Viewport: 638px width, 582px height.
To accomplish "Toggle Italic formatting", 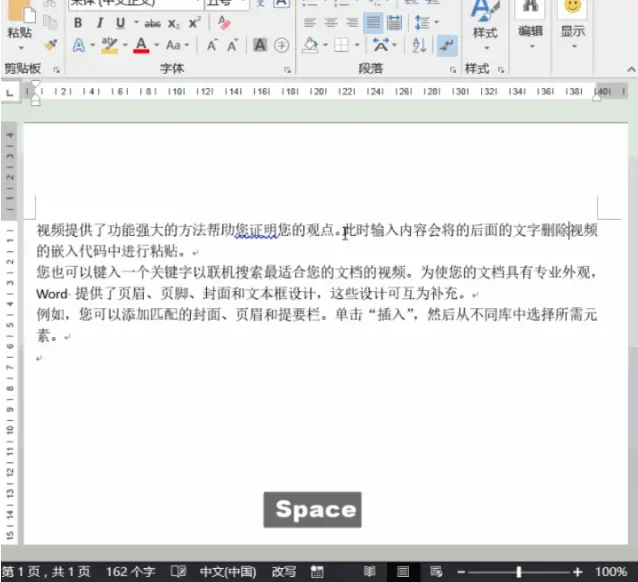I will tap(100, 23).
